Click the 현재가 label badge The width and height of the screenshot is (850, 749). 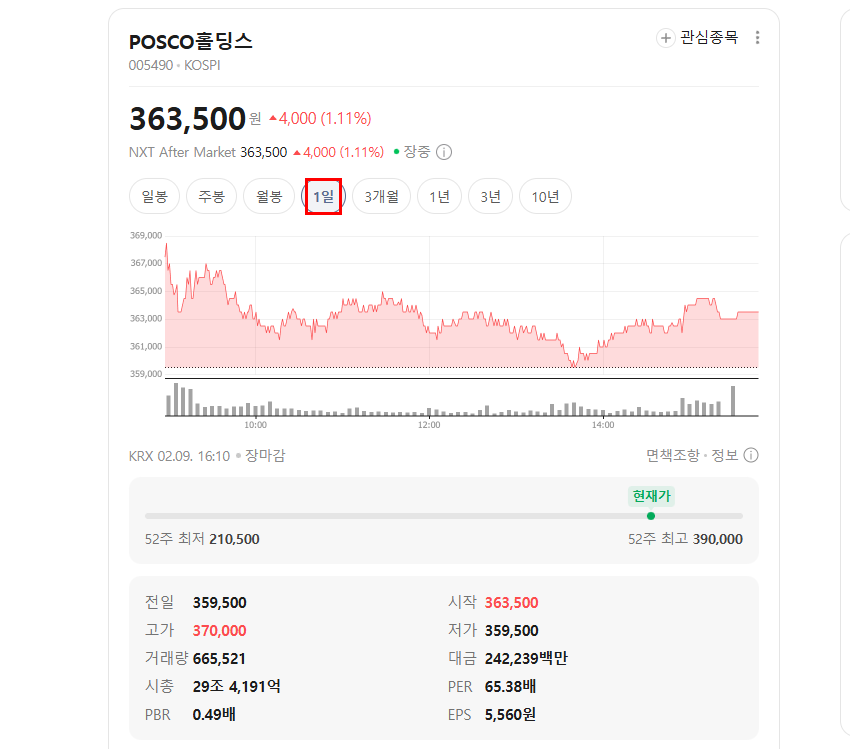651,496
